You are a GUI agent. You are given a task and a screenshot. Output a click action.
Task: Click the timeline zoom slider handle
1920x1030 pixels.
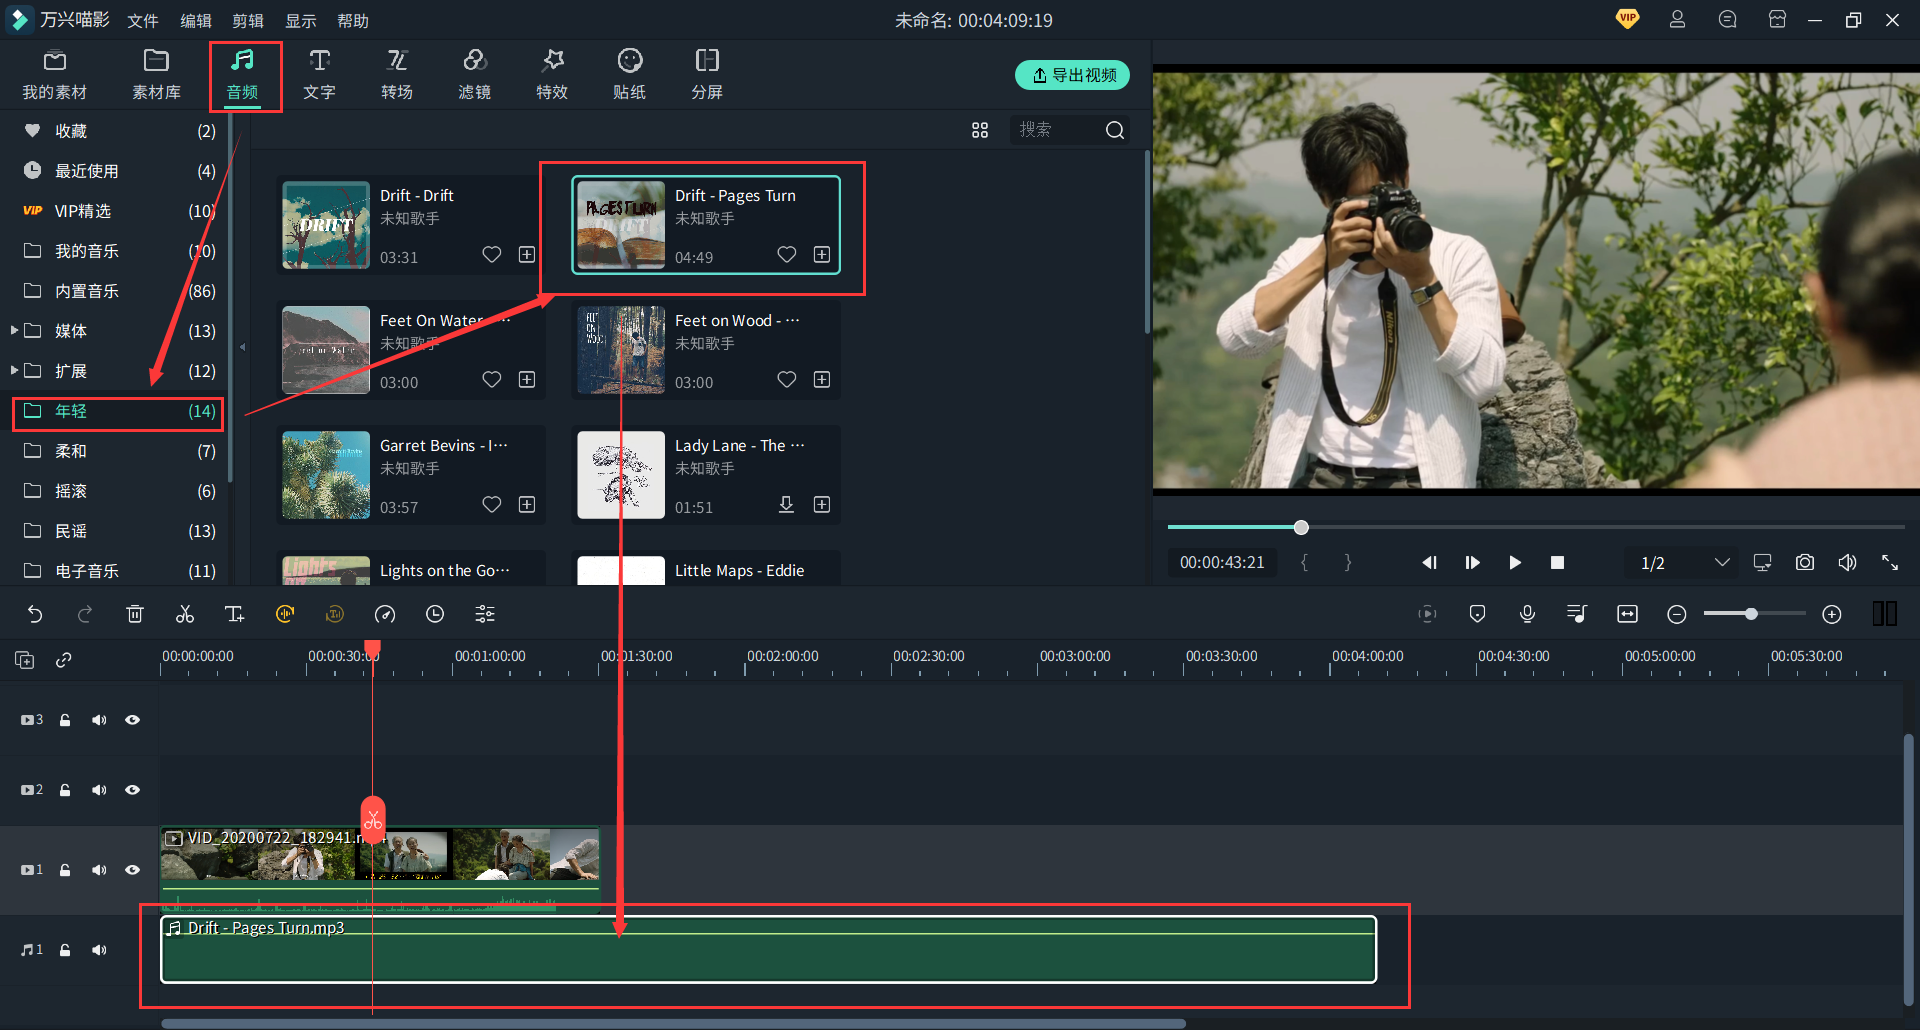pyautogui.click(x=1751, y=614)
